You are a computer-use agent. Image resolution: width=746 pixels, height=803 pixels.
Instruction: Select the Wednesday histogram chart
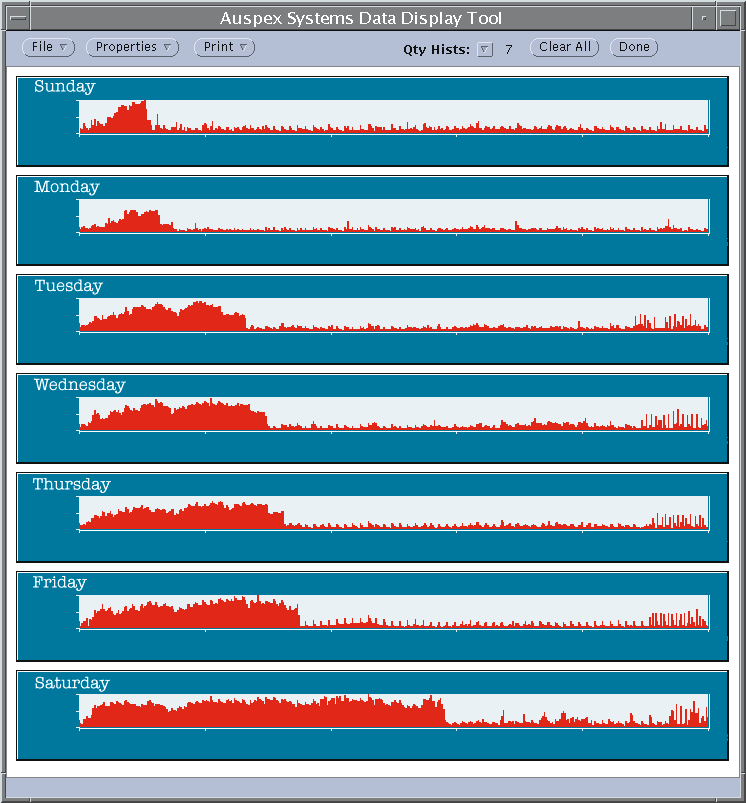tap(393, 414)
